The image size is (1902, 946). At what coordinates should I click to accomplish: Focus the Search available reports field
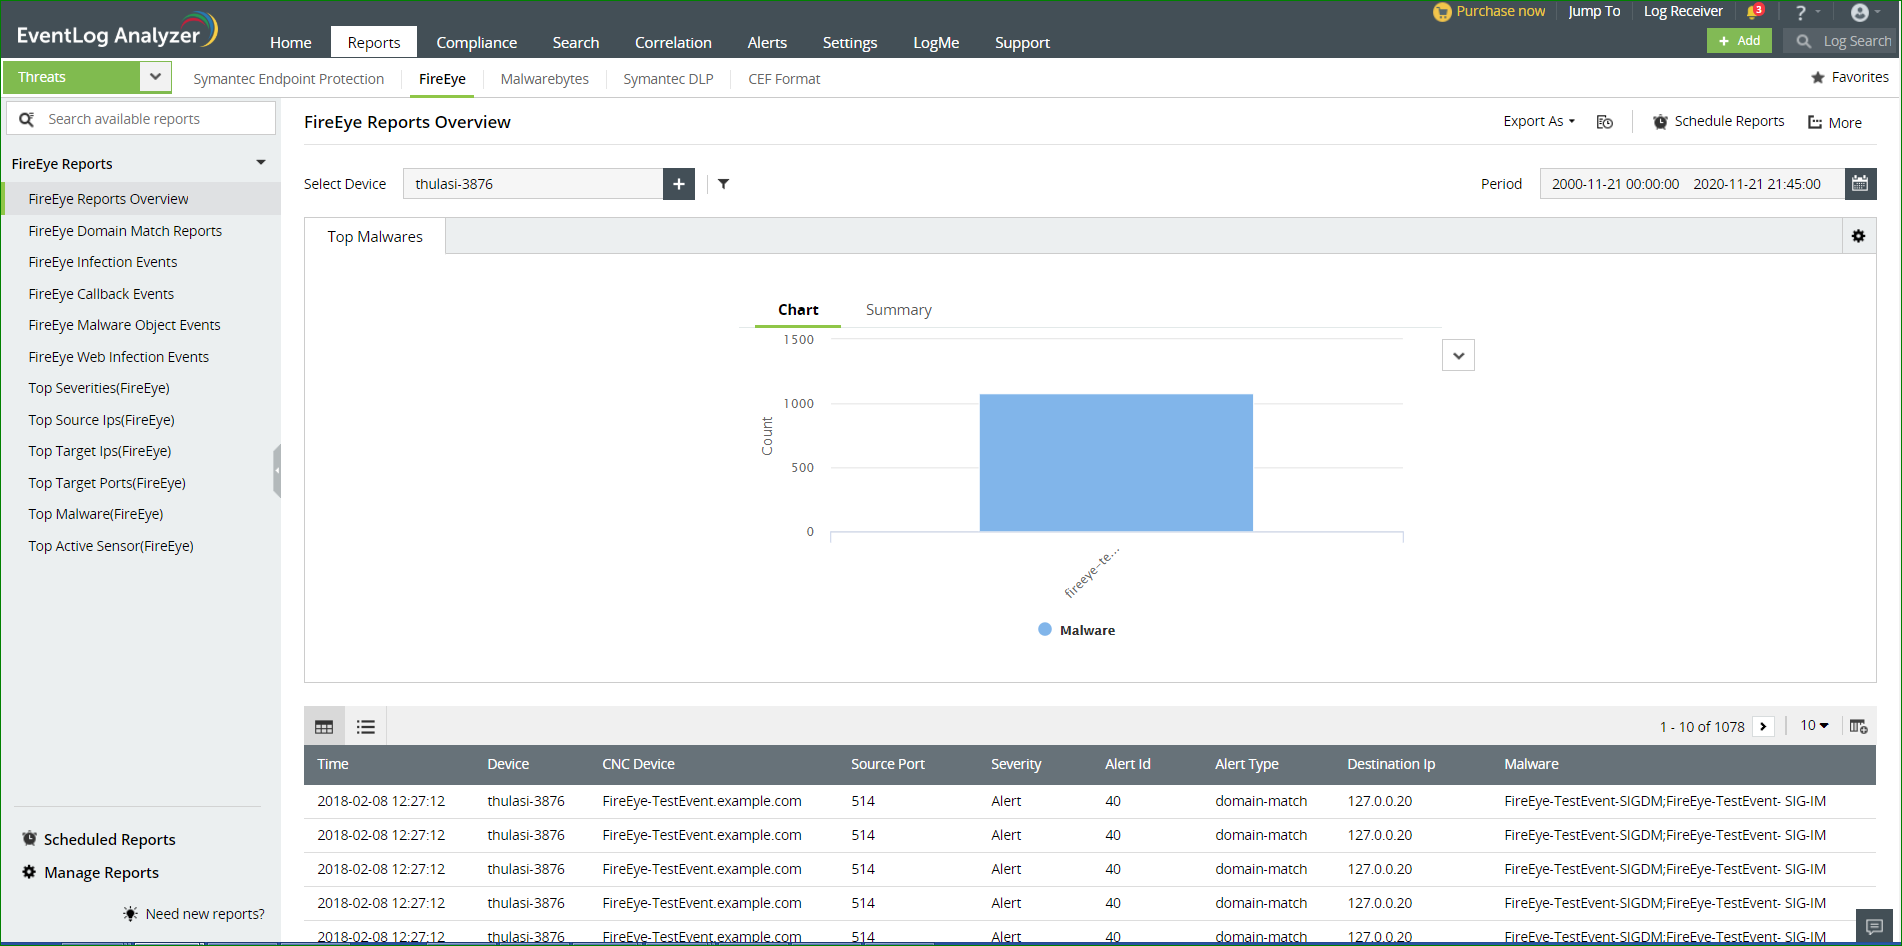coord(142,119)
